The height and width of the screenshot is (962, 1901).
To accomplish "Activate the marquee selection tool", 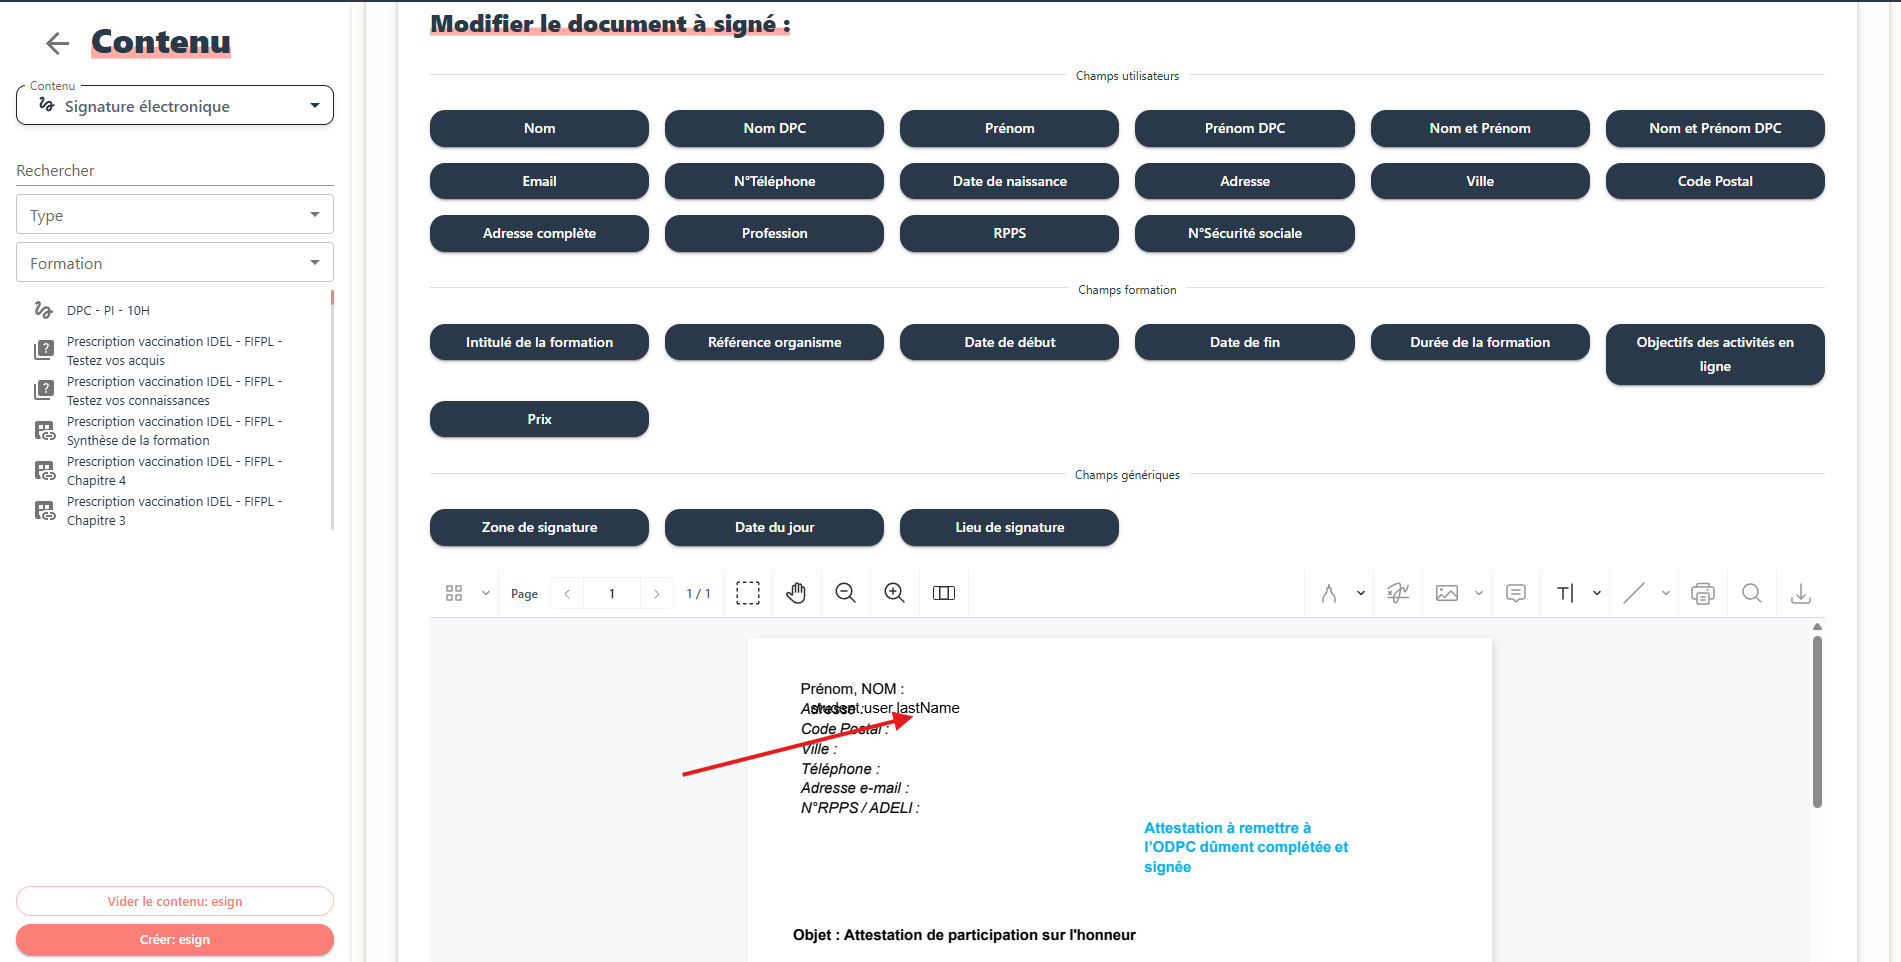I will 748,593.
